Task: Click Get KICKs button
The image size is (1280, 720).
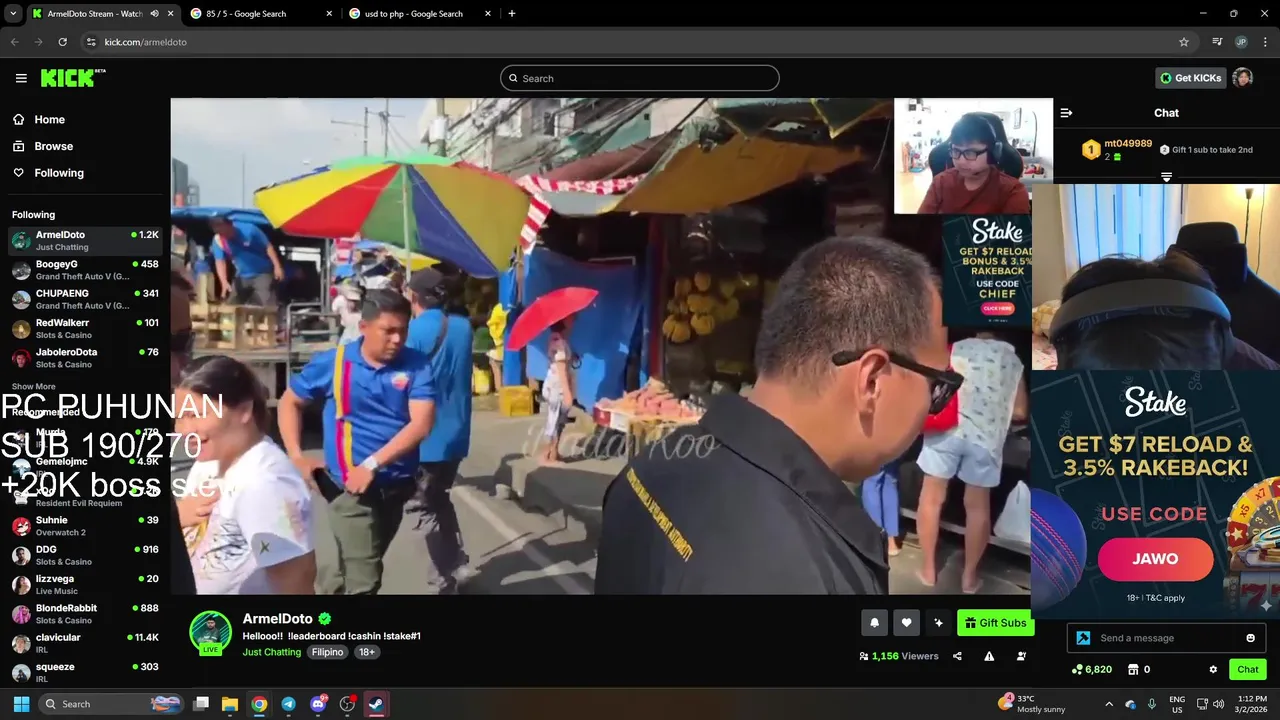Action: (1190, 78)
